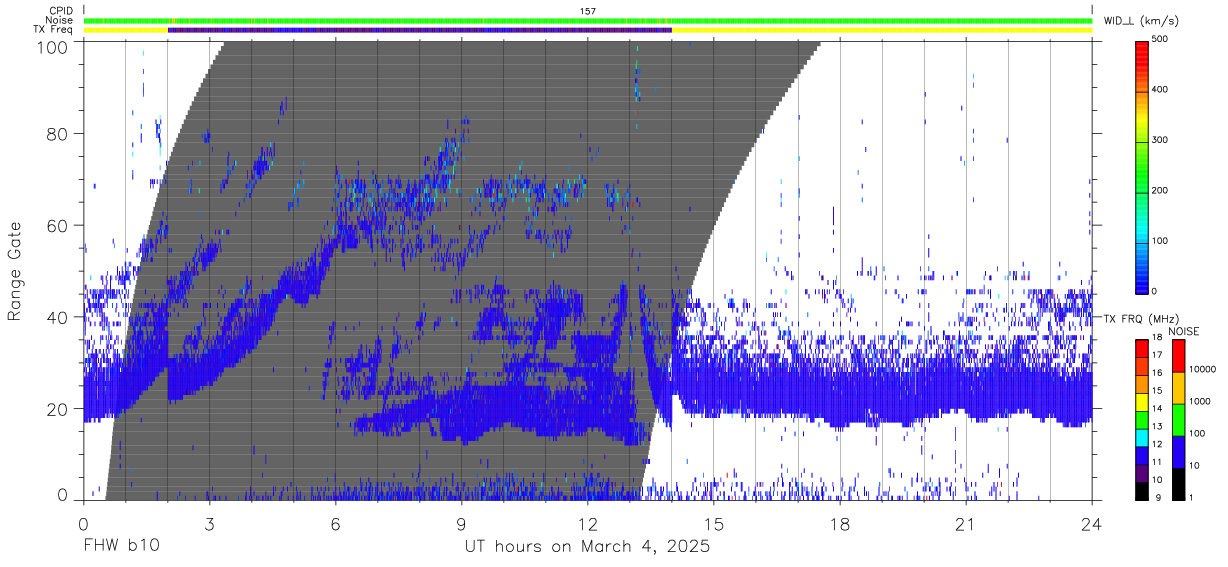The image size is (1228, 567).
Task: Click the spectral width color scale bar
Action: [x=1141, y=166]
